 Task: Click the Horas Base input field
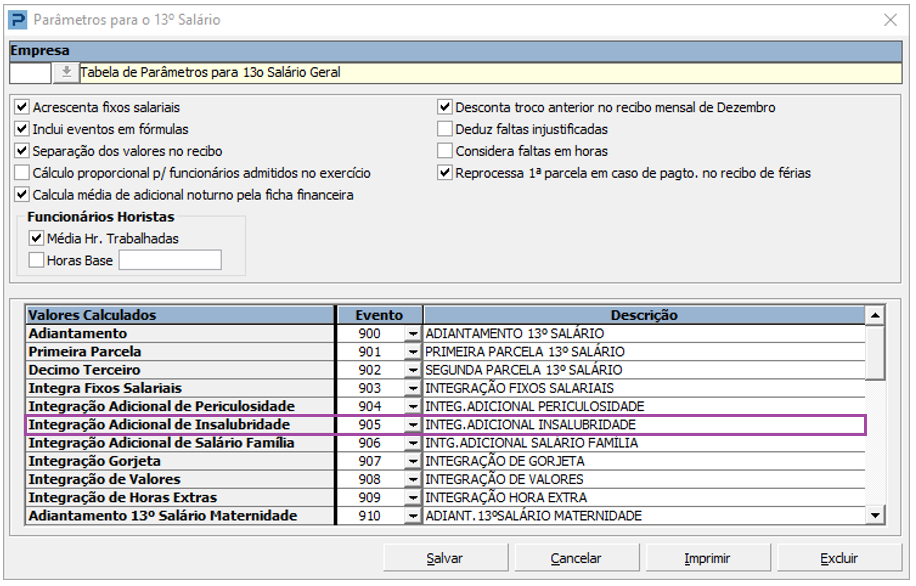pos(170,260)
